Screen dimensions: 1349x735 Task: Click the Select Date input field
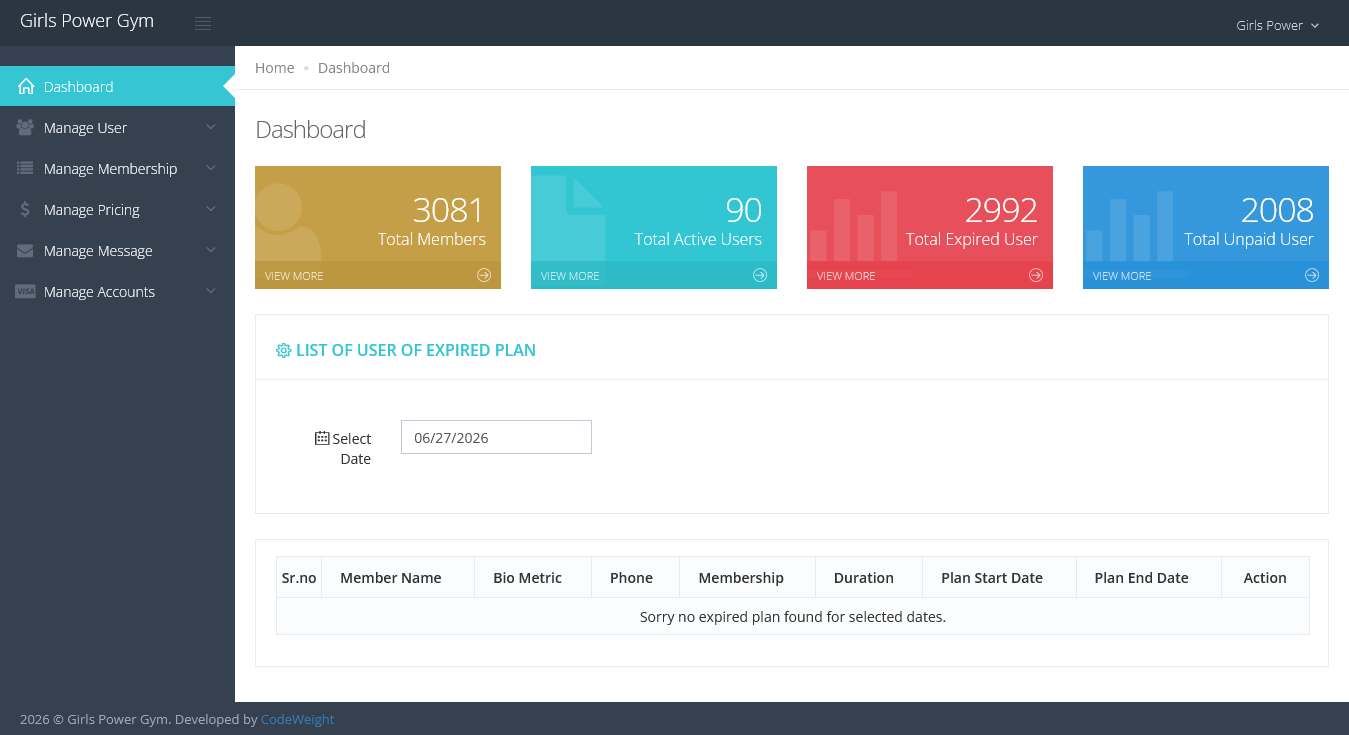(496, 437)
